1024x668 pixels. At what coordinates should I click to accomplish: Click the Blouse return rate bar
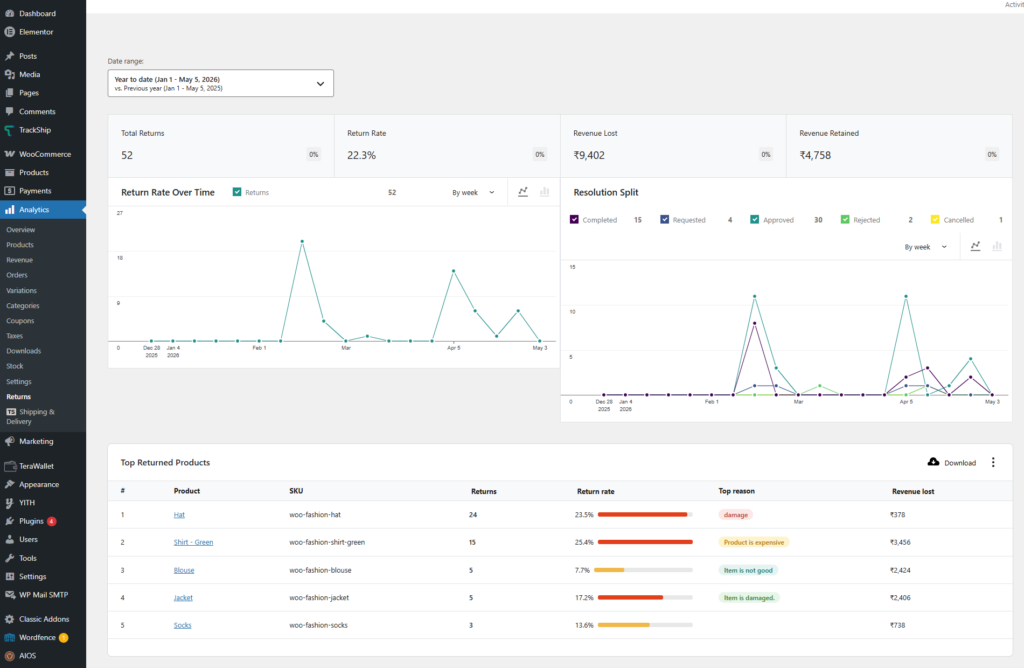[645, 570]
